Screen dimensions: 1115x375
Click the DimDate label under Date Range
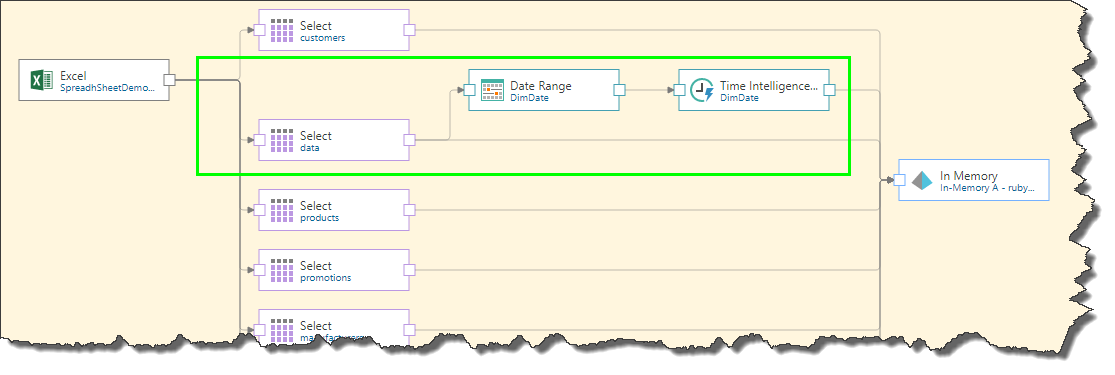coord(530,98)
